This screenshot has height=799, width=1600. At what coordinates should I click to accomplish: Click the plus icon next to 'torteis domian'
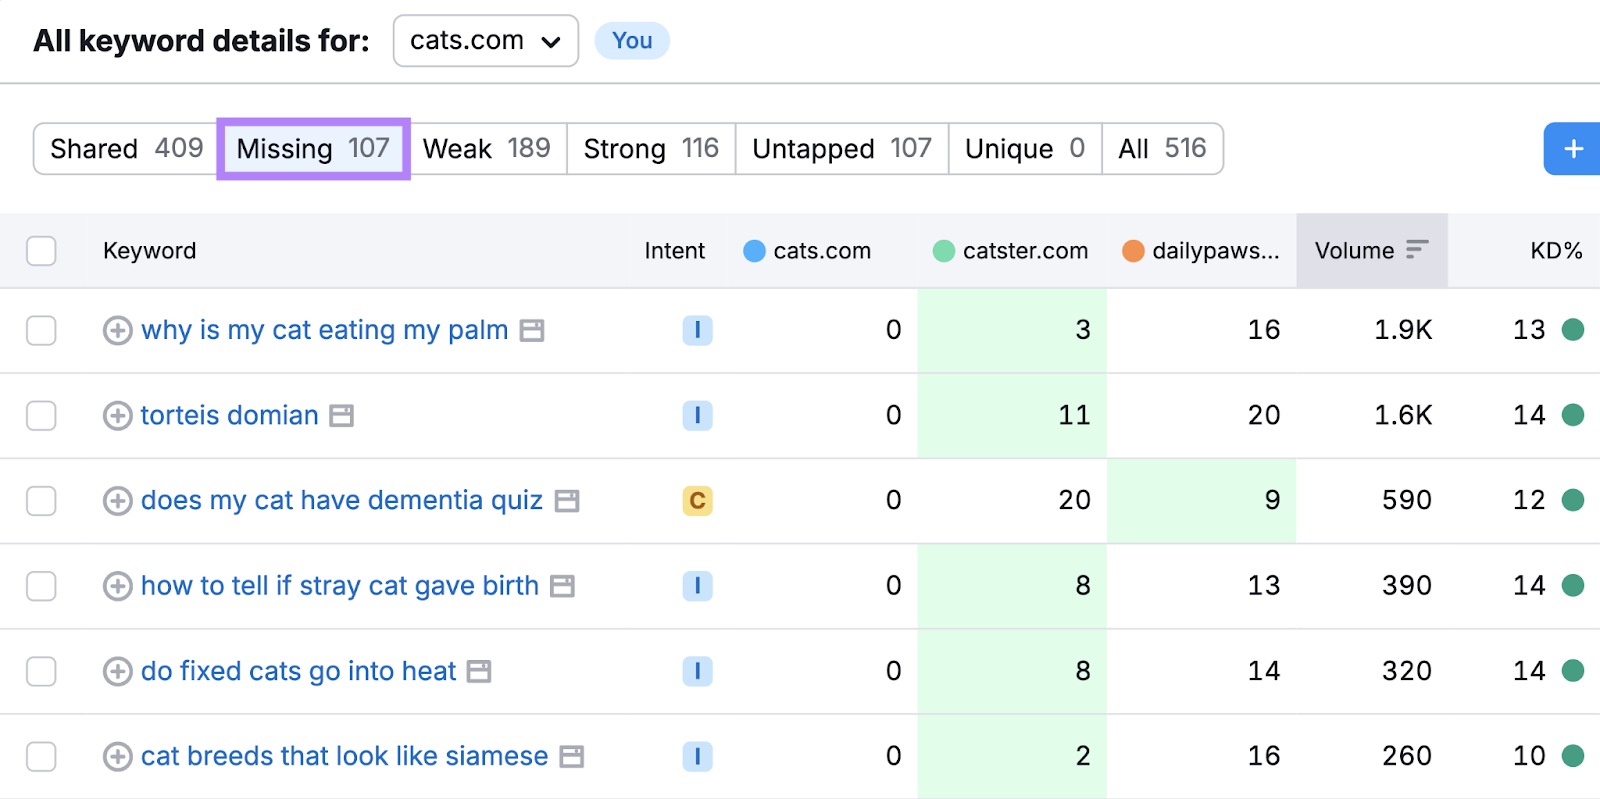point(118,416)
